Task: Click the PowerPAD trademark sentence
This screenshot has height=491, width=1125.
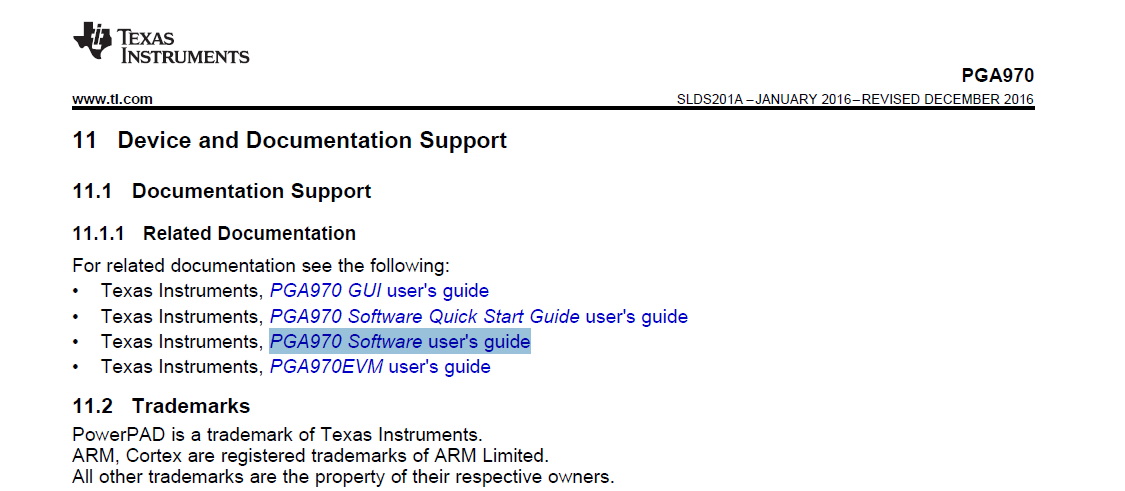Action: [x=276, y=435]
